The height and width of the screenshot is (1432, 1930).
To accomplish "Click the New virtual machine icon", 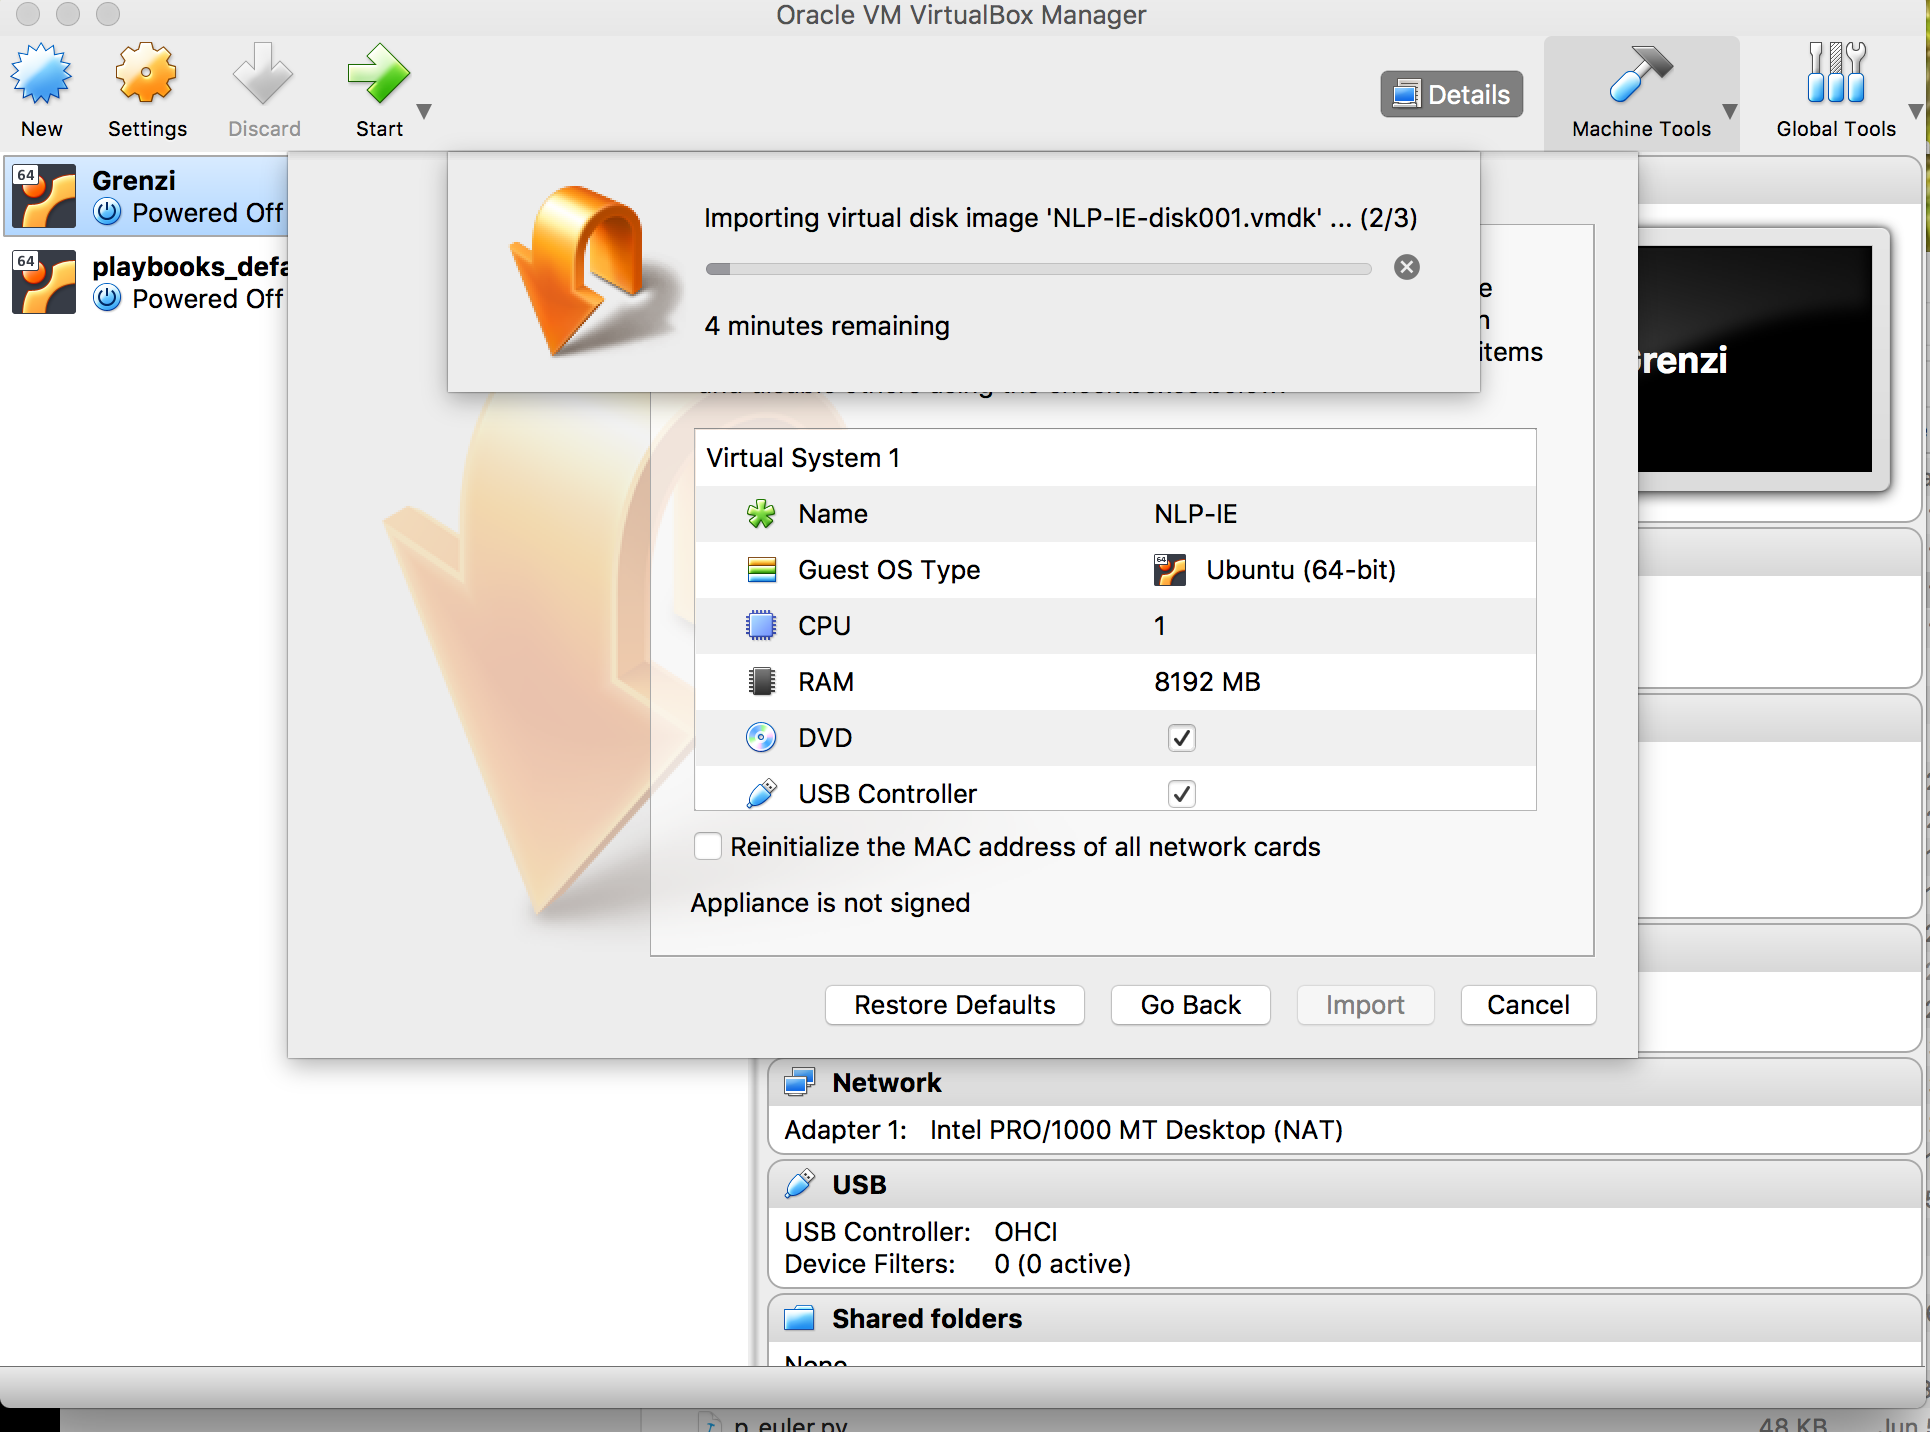I will tap(41, 74).
